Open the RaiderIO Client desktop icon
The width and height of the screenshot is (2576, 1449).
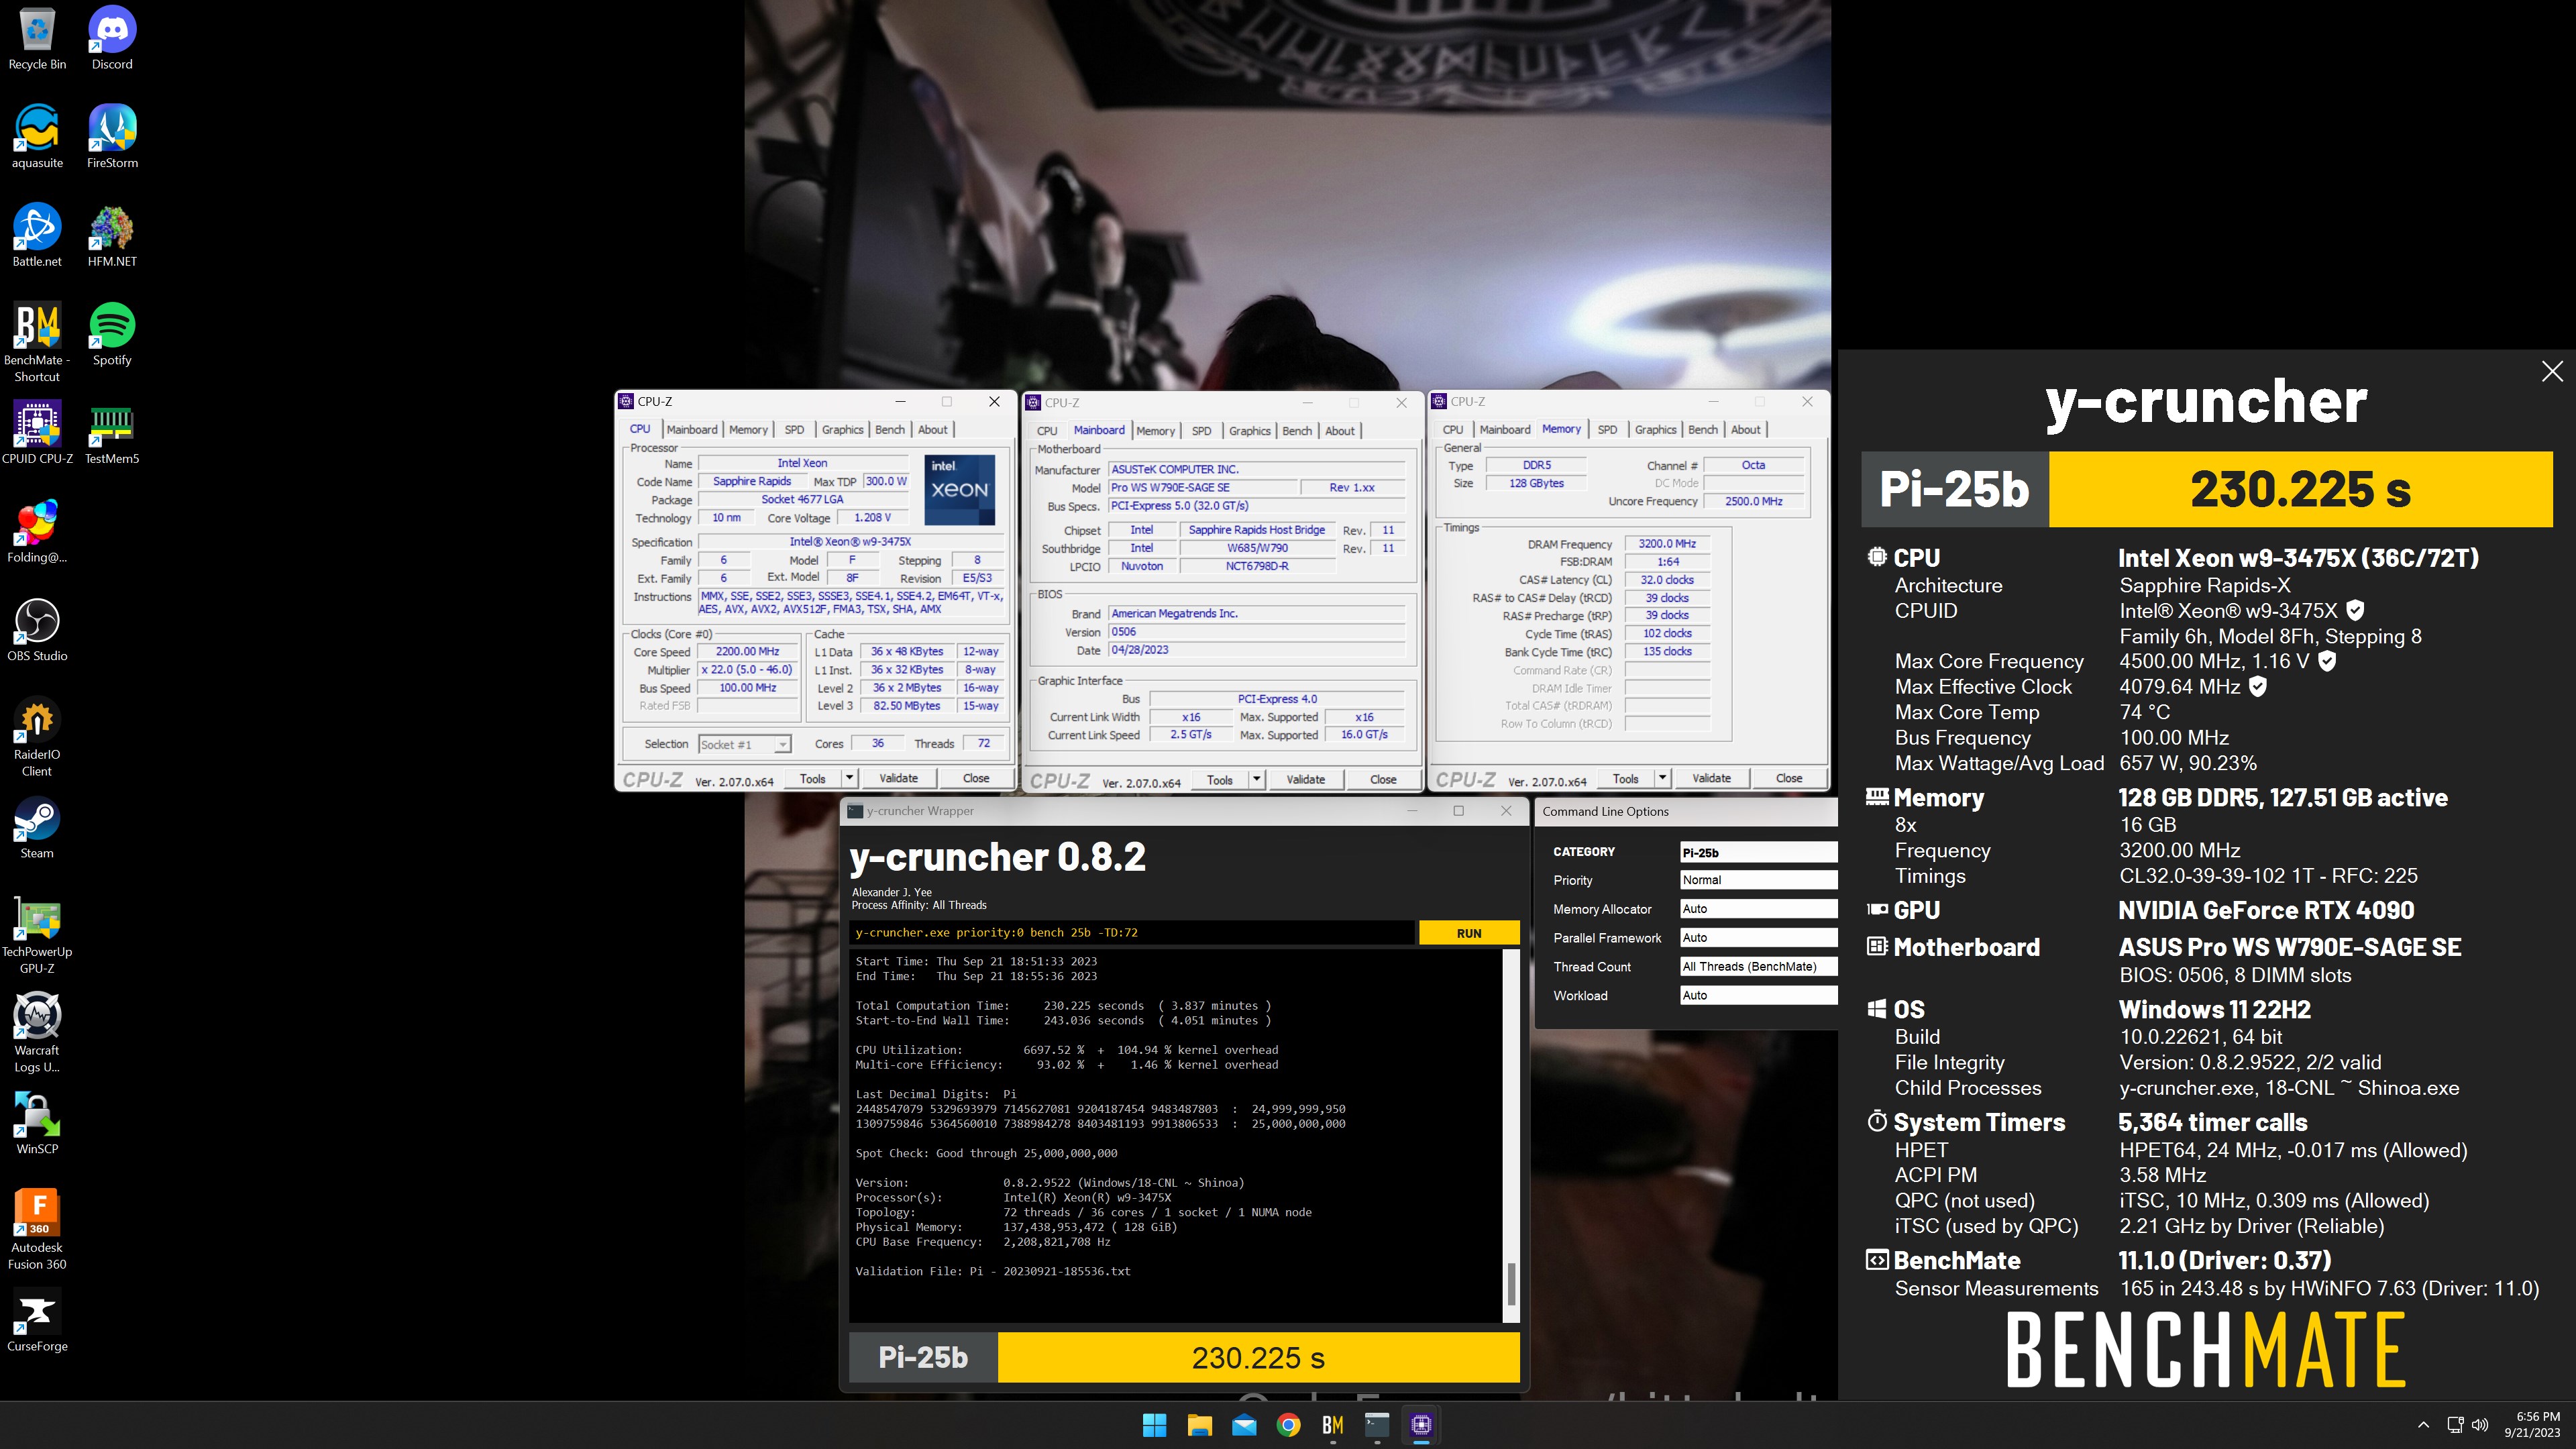point(37,737)
